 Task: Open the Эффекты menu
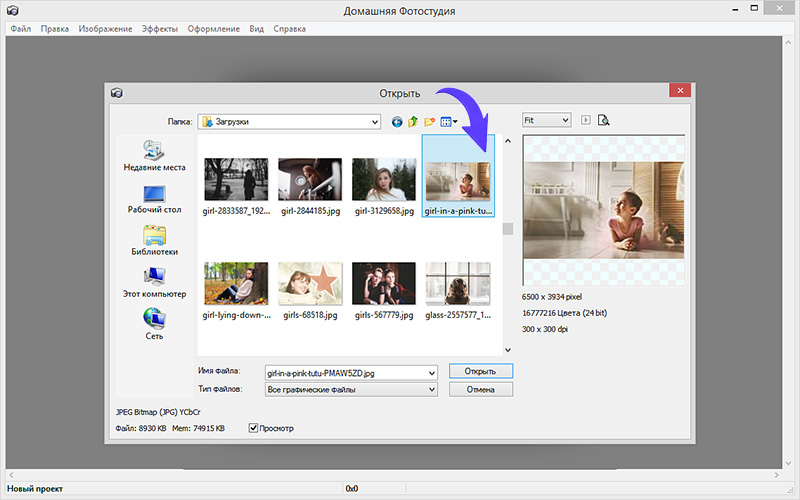(x=159, y=29)
